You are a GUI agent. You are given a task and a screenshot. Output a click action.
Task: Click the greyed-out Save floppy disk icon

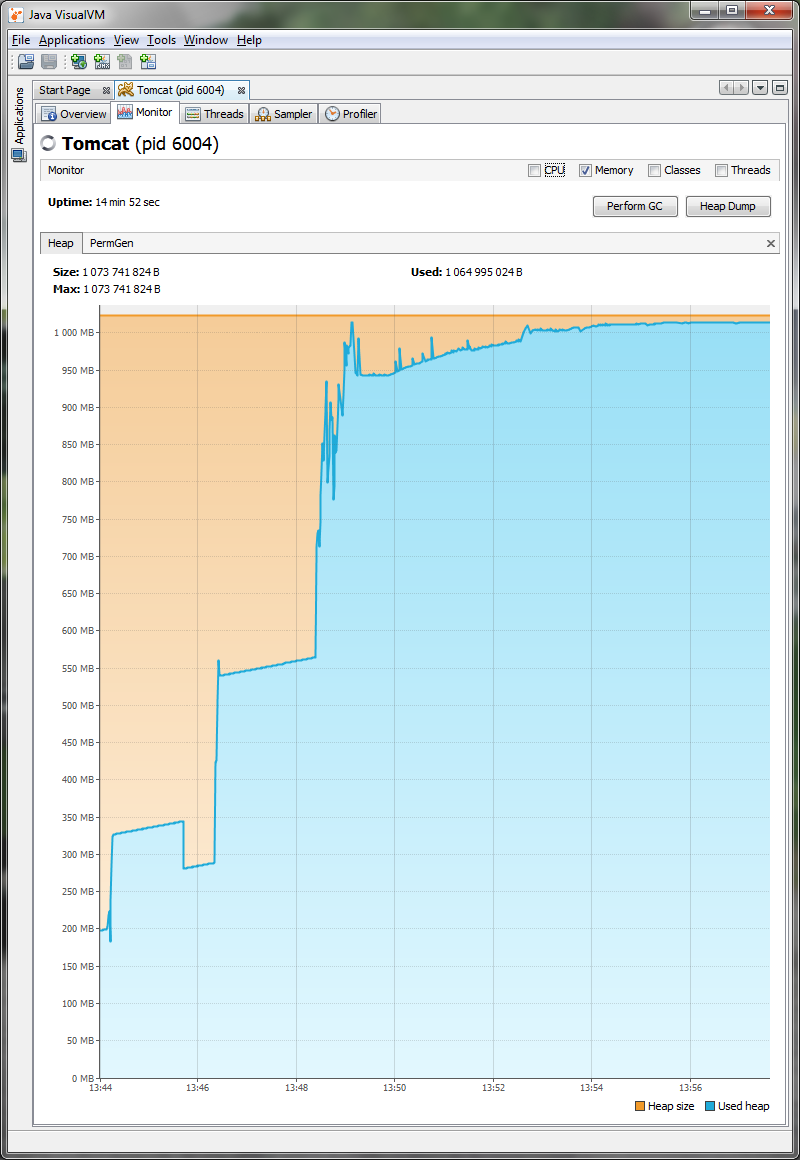tap(49, 62)
